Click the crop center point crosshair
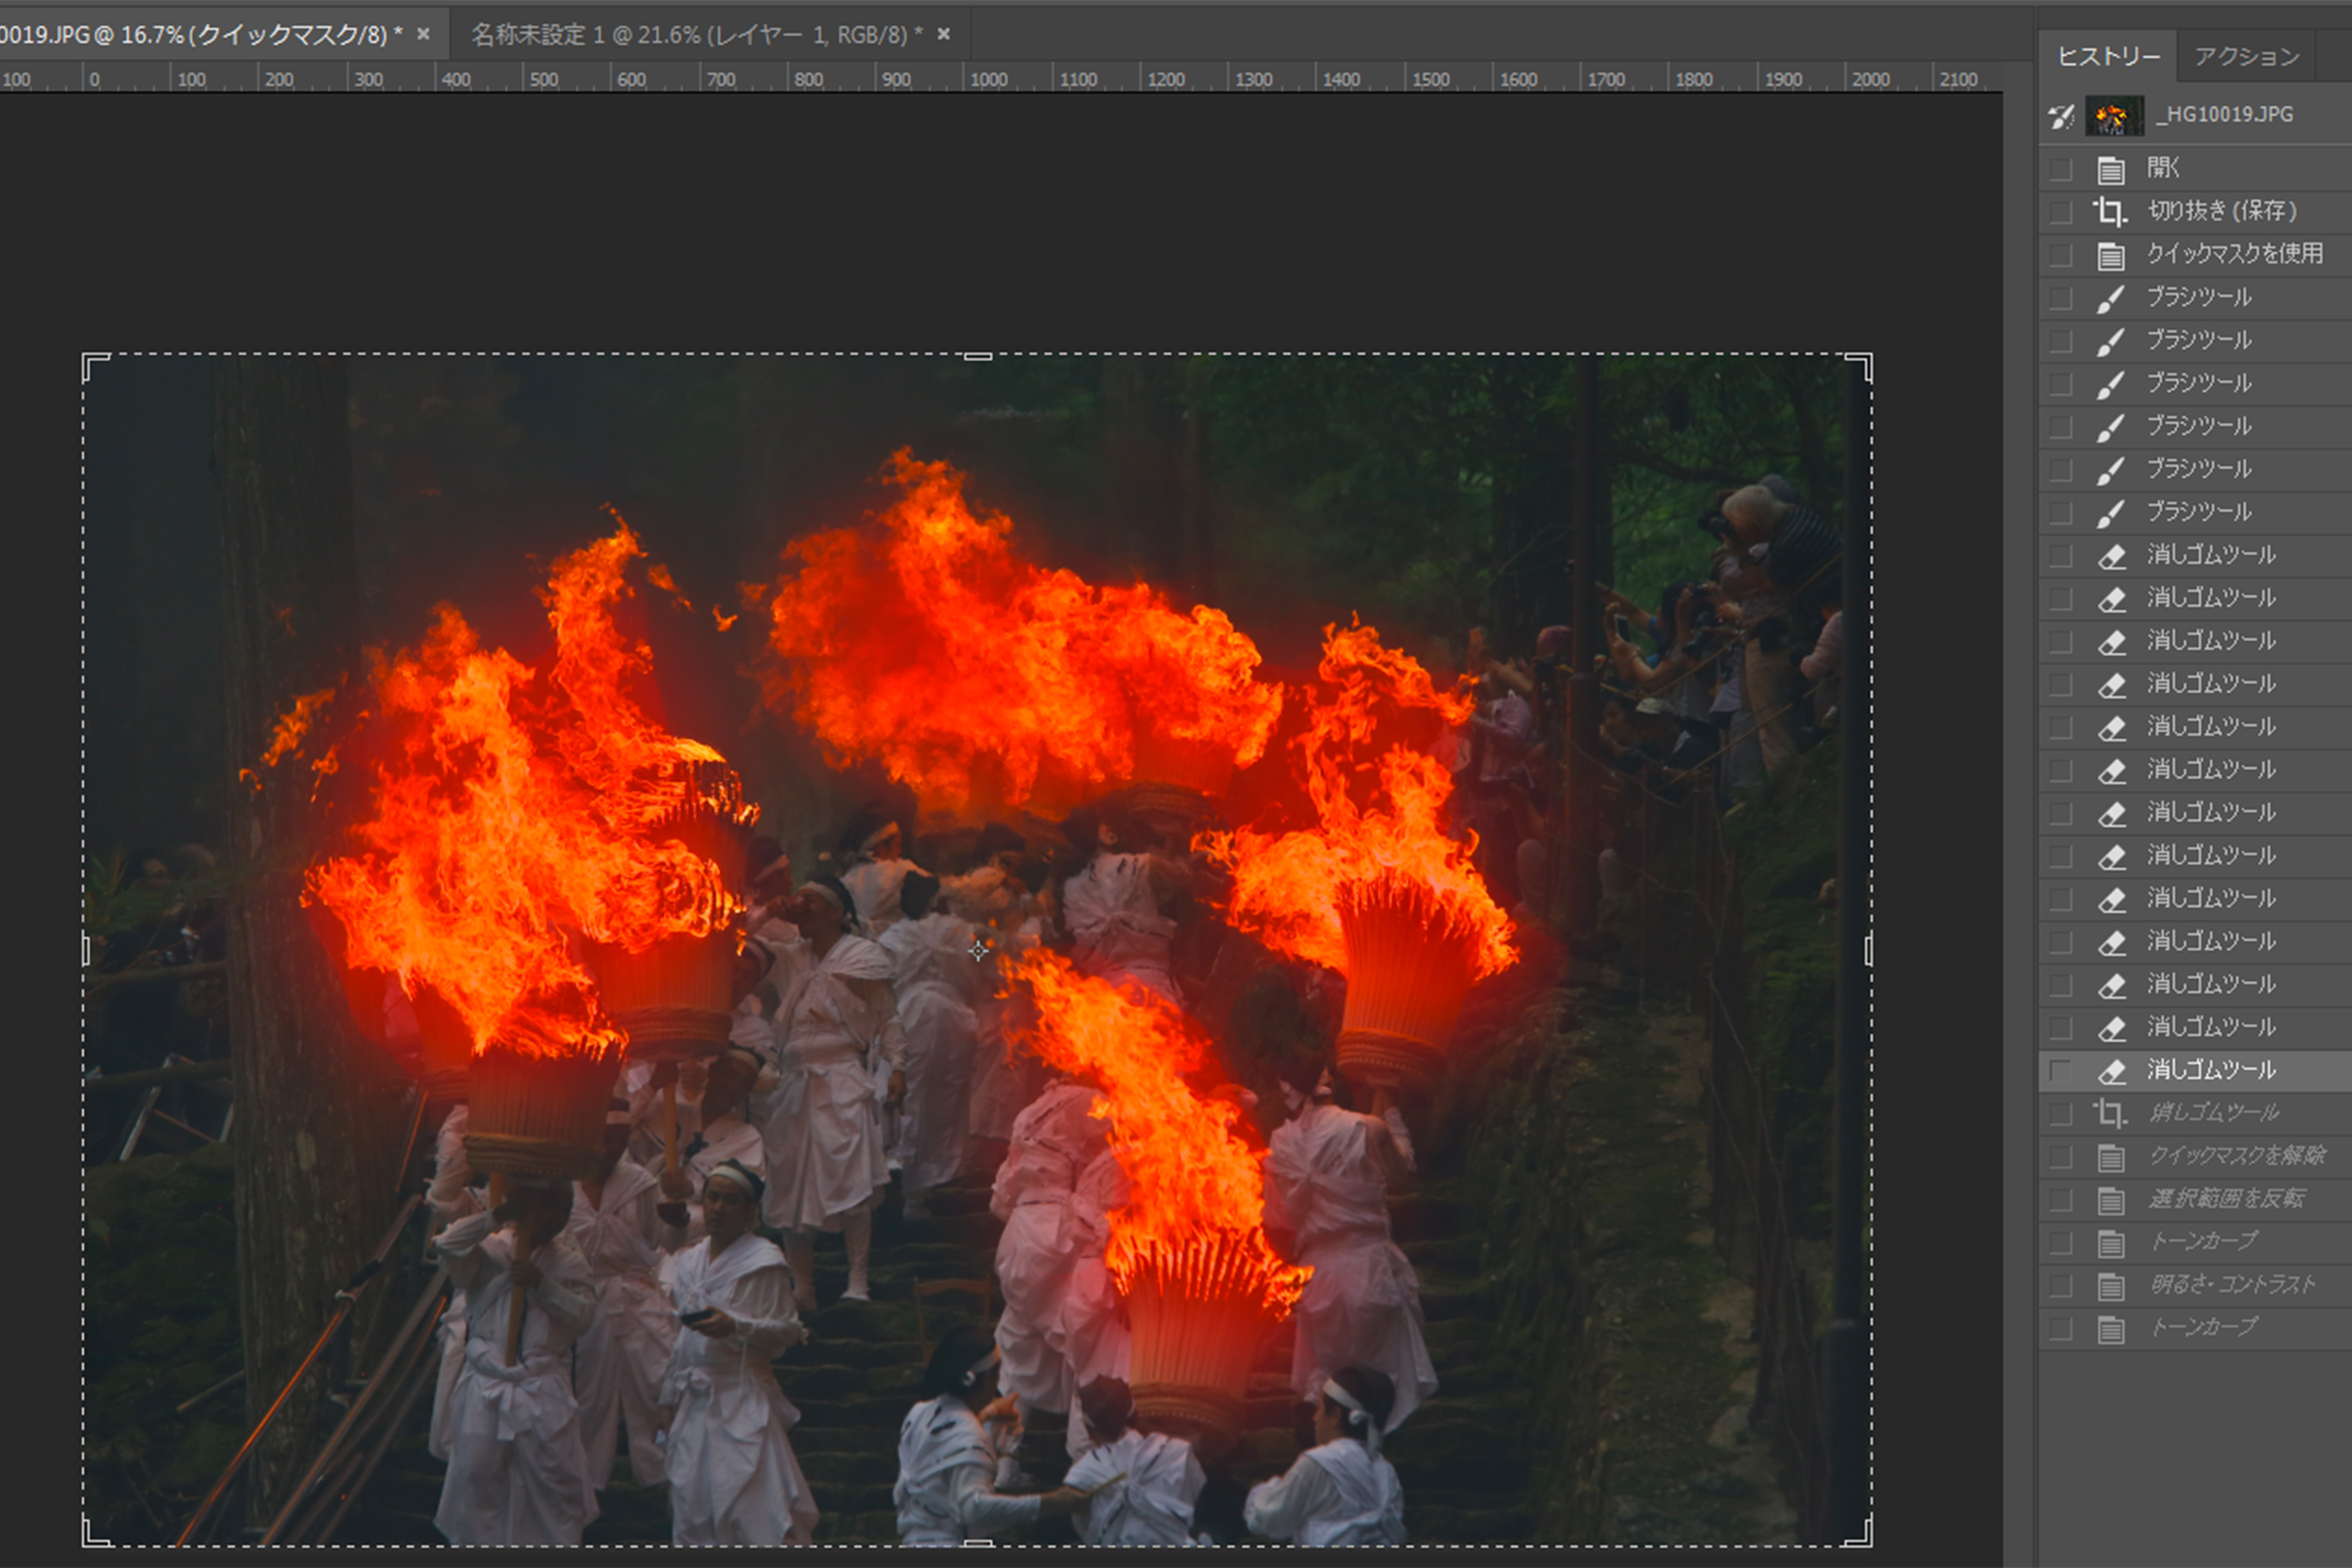The width and height of the screenshot is (2352, 1568). click(x=978, y=950)
